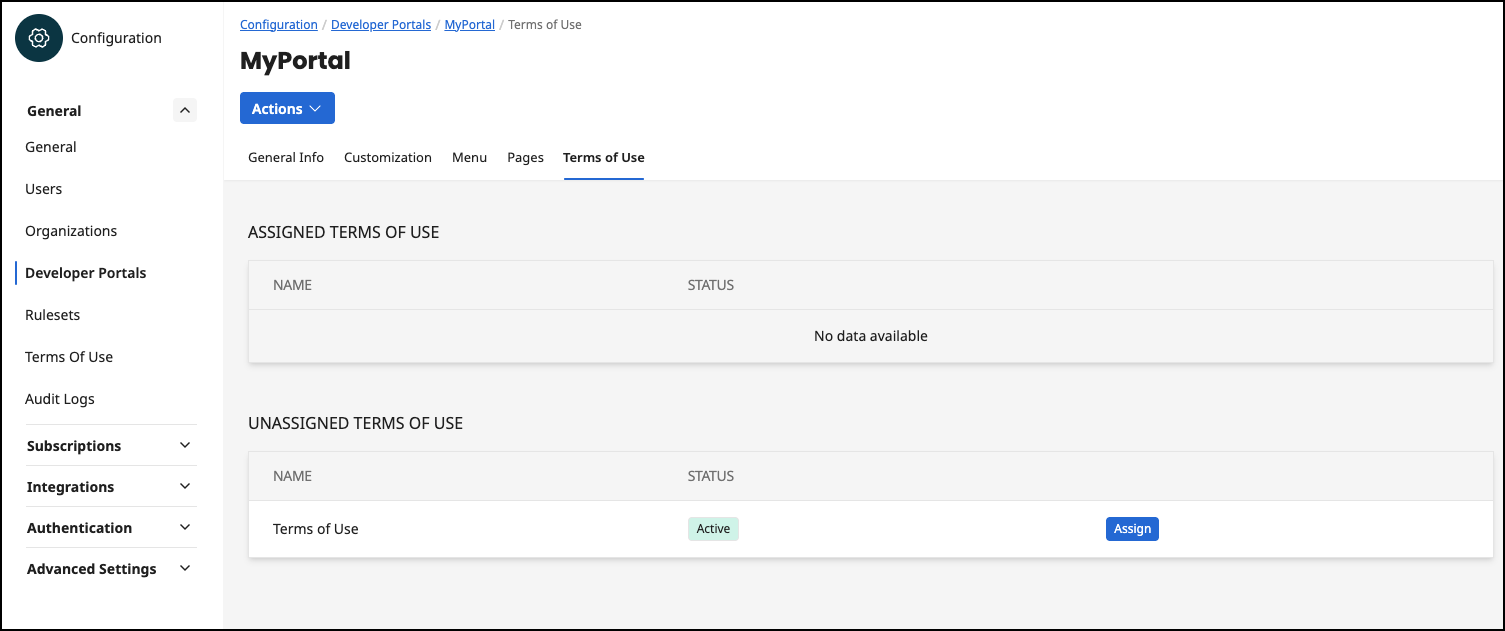
Task: Open the Actions dropdown
Action: 287,108
